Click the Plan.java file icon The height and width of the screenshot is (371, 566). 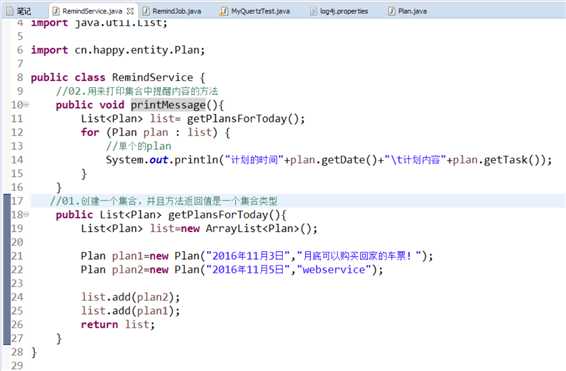click(x=391, y=11)
